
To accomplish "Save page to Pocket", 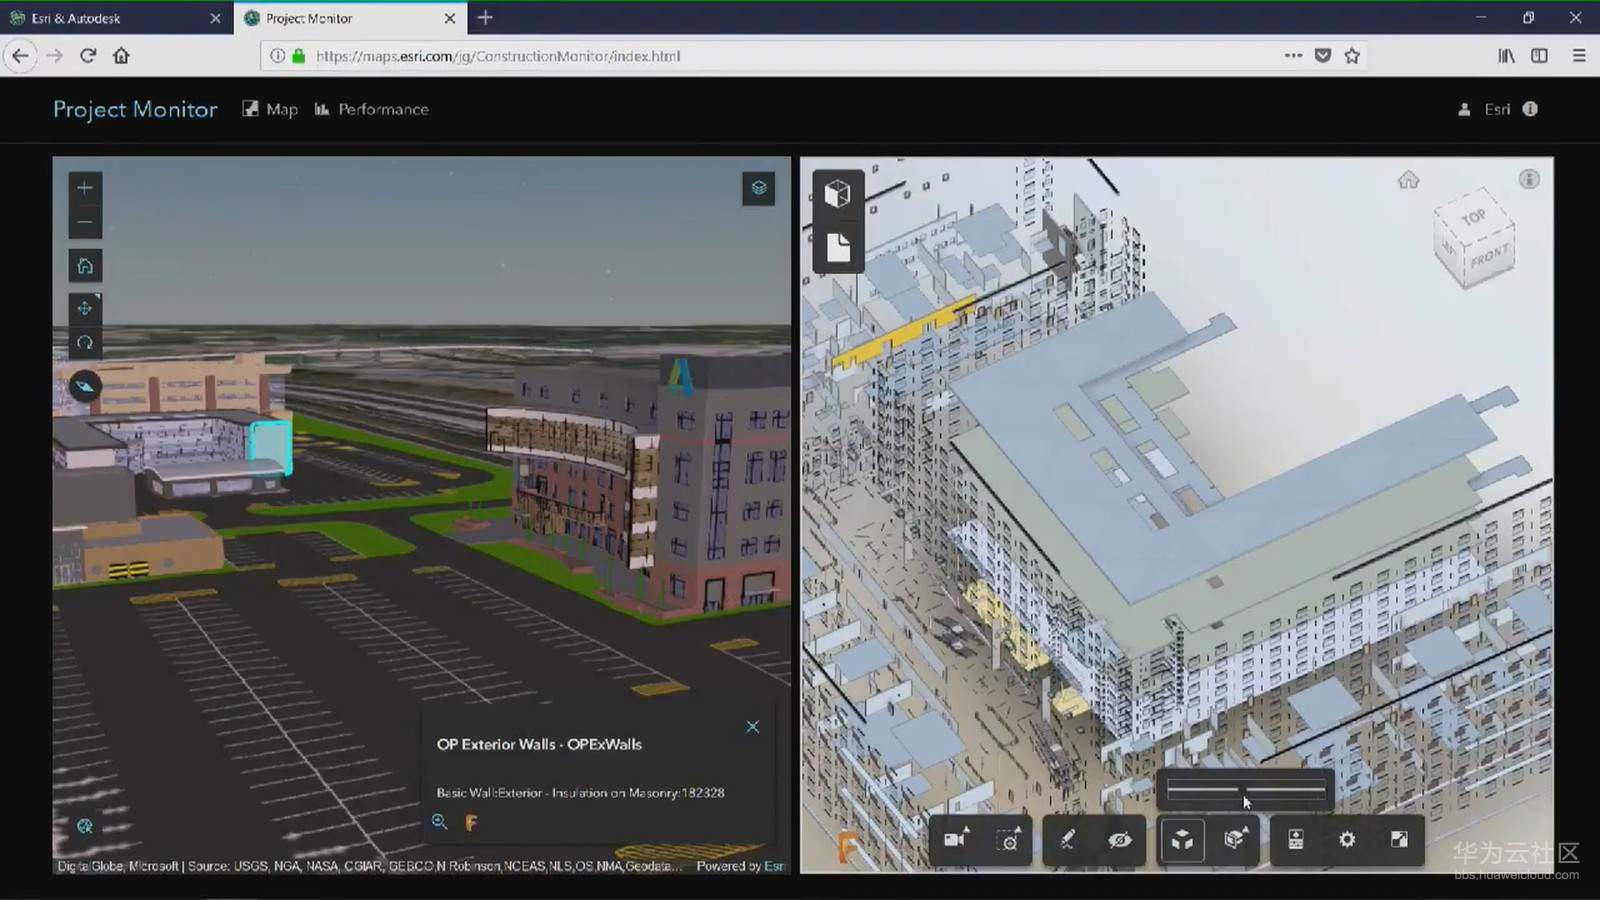I will (1323, 56).
